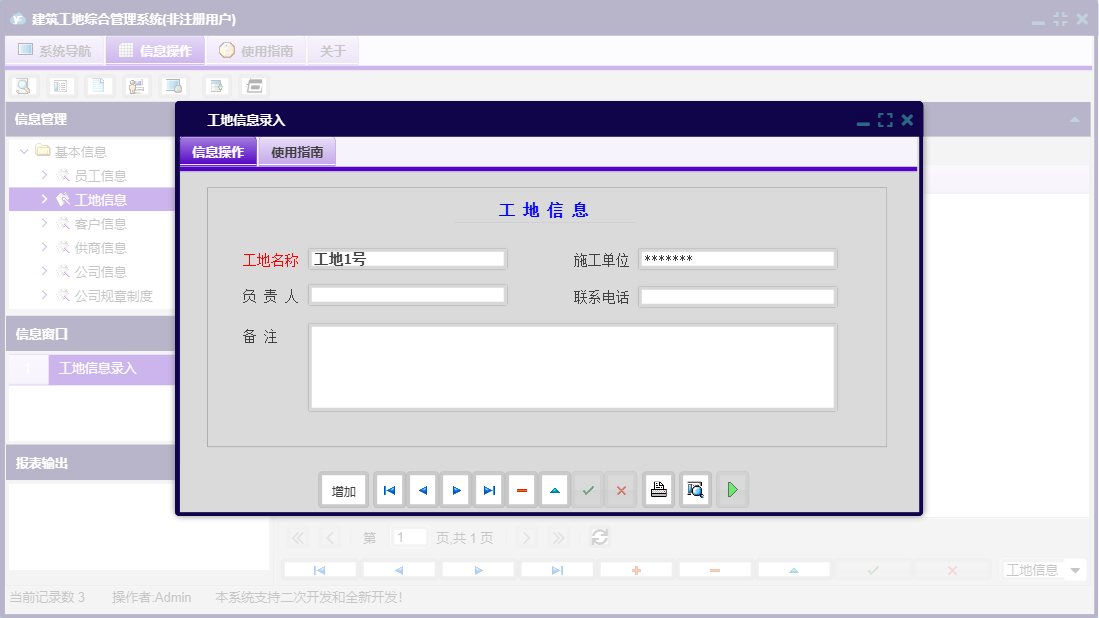Click the edit record triangle icon
The image size is (1099, 618).
click(554, 489)
